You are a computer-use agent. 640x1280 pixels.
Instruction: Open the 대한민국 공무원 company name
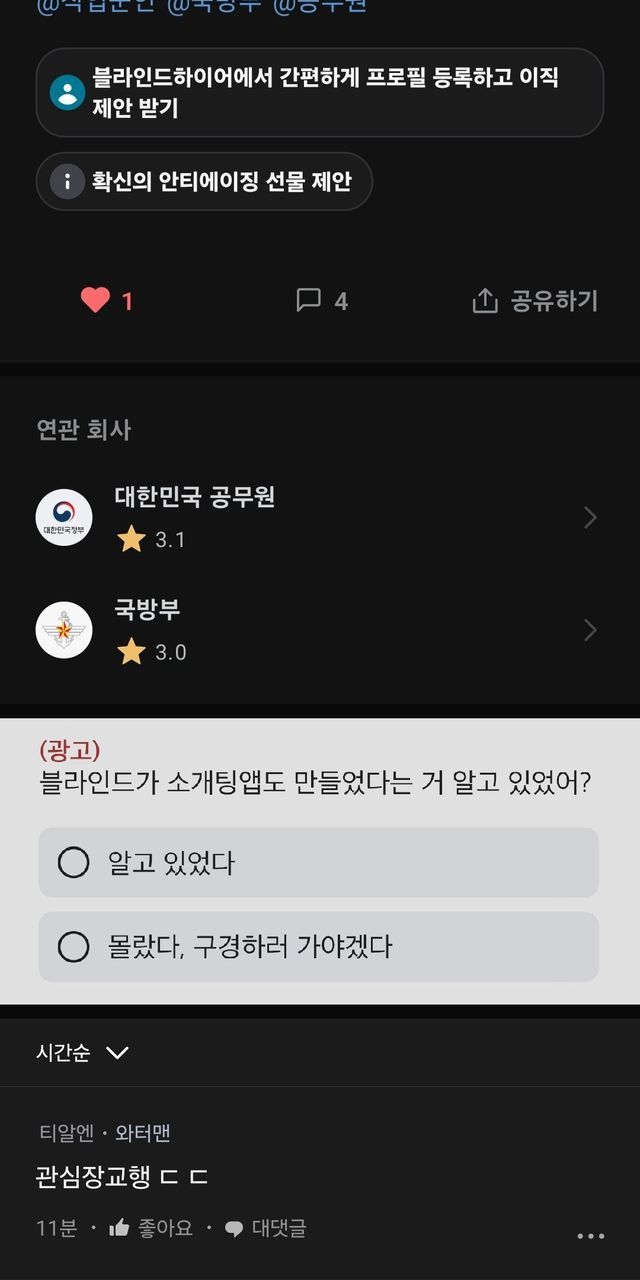(195, 497)
